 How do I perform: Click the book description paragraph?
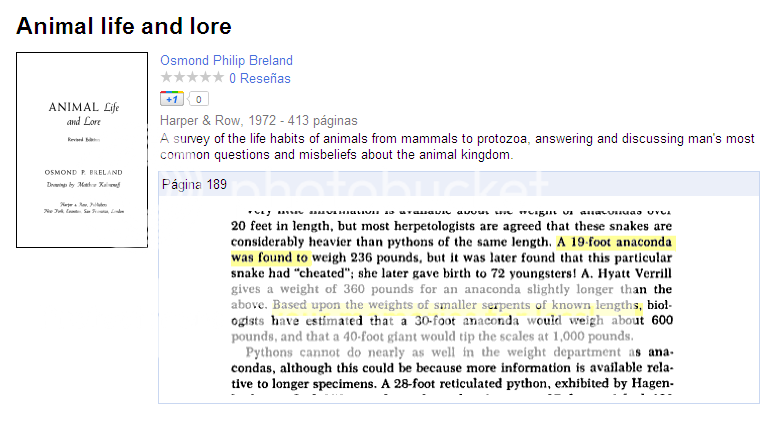click(457, 147)
